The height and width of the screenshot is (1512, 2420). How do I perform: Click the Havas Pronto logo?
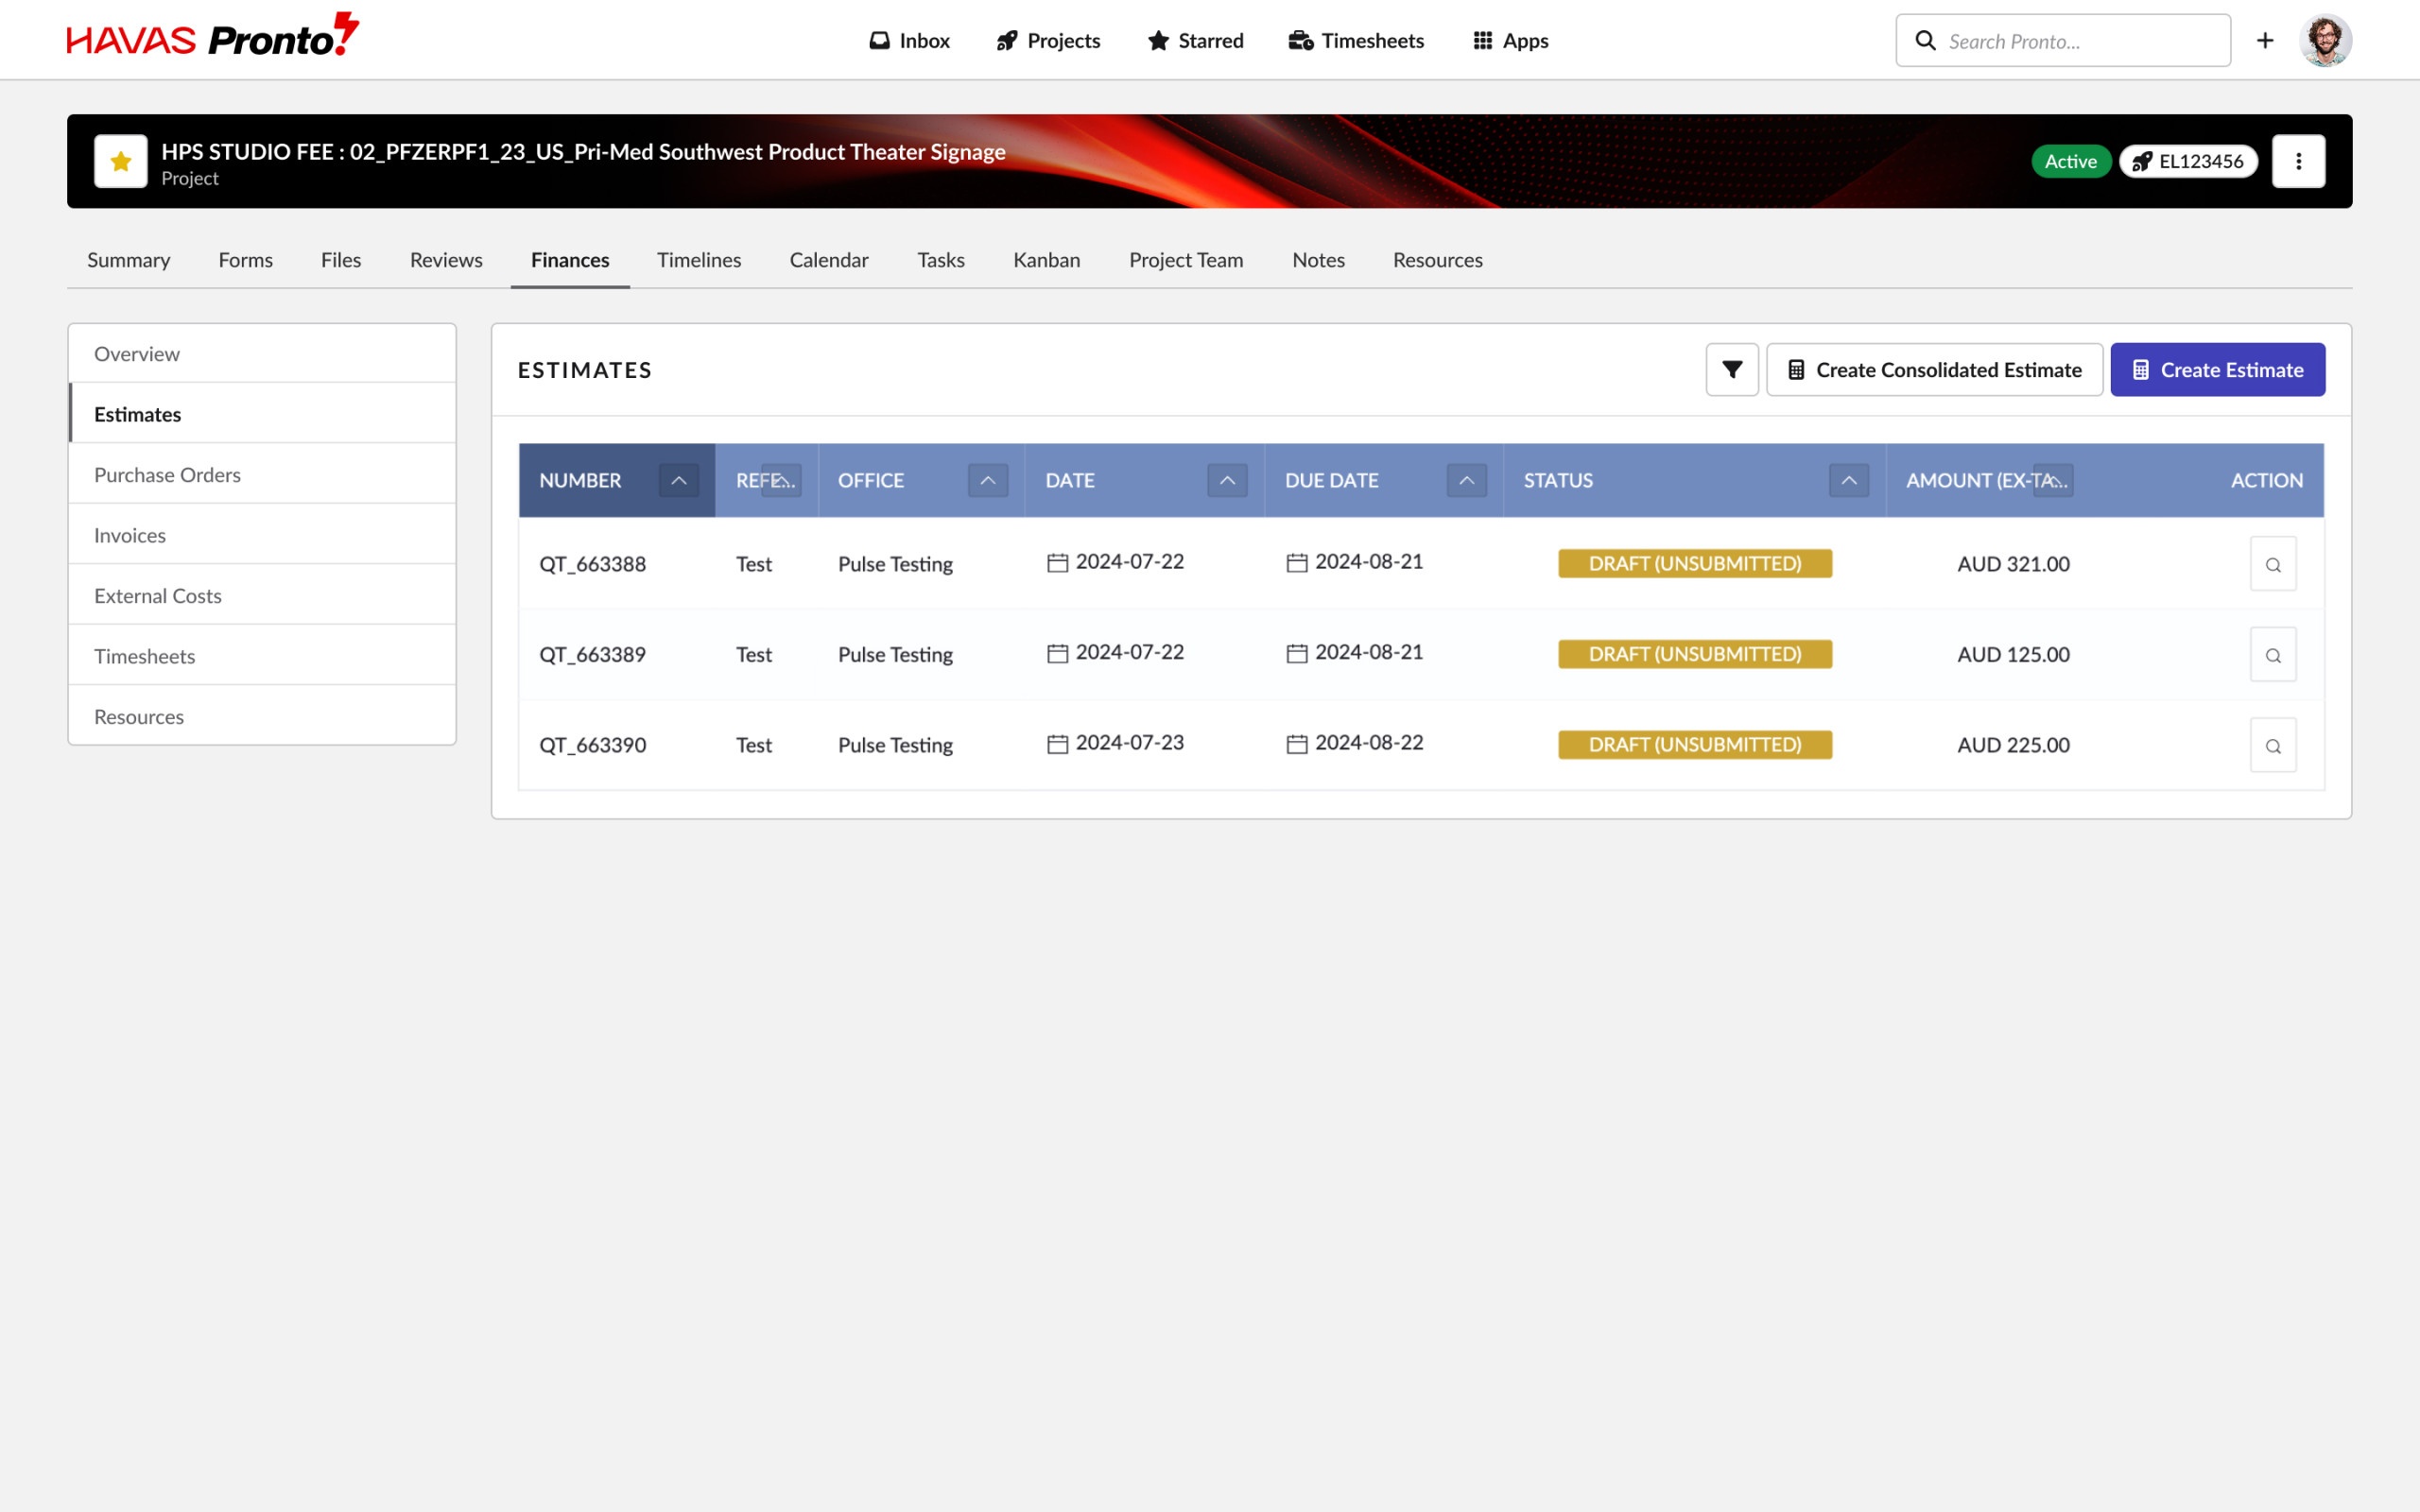(x=212, y=35)
